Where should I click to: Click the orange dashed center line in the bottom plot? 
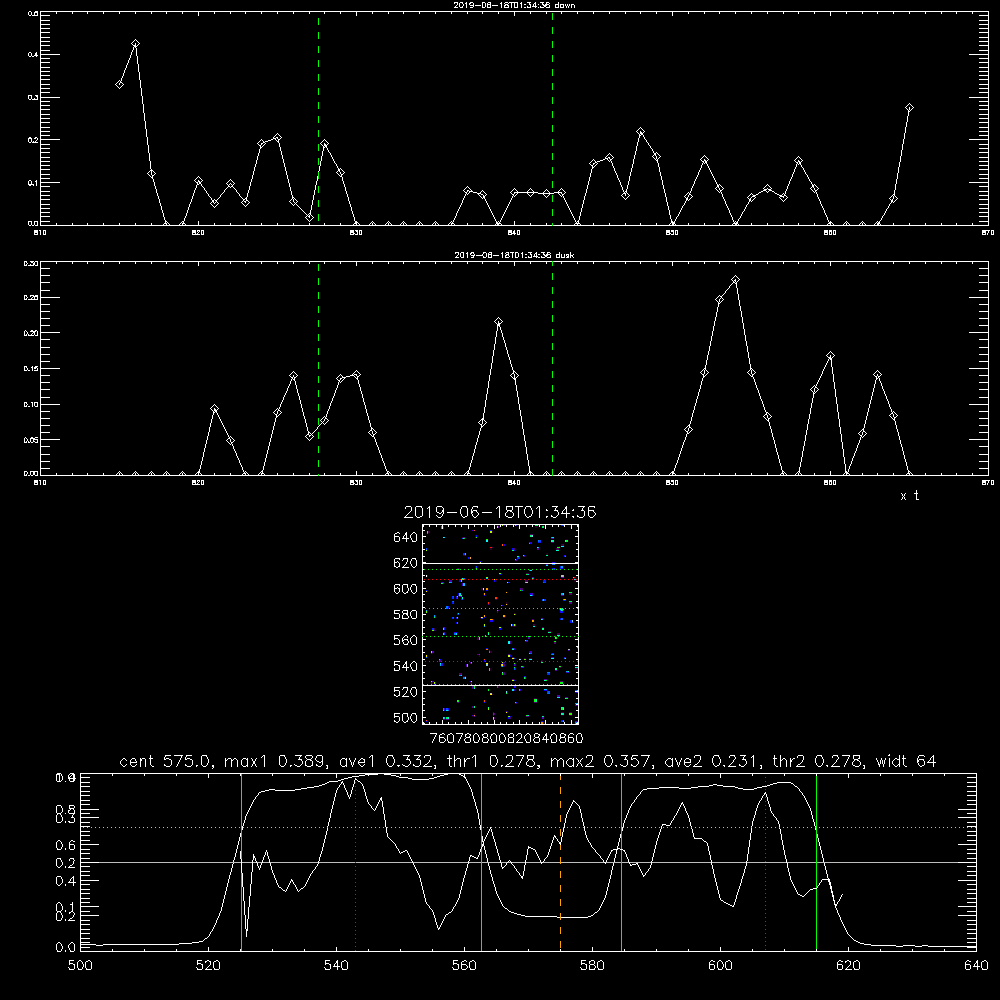pyautogui.click(x=561, y=862)
